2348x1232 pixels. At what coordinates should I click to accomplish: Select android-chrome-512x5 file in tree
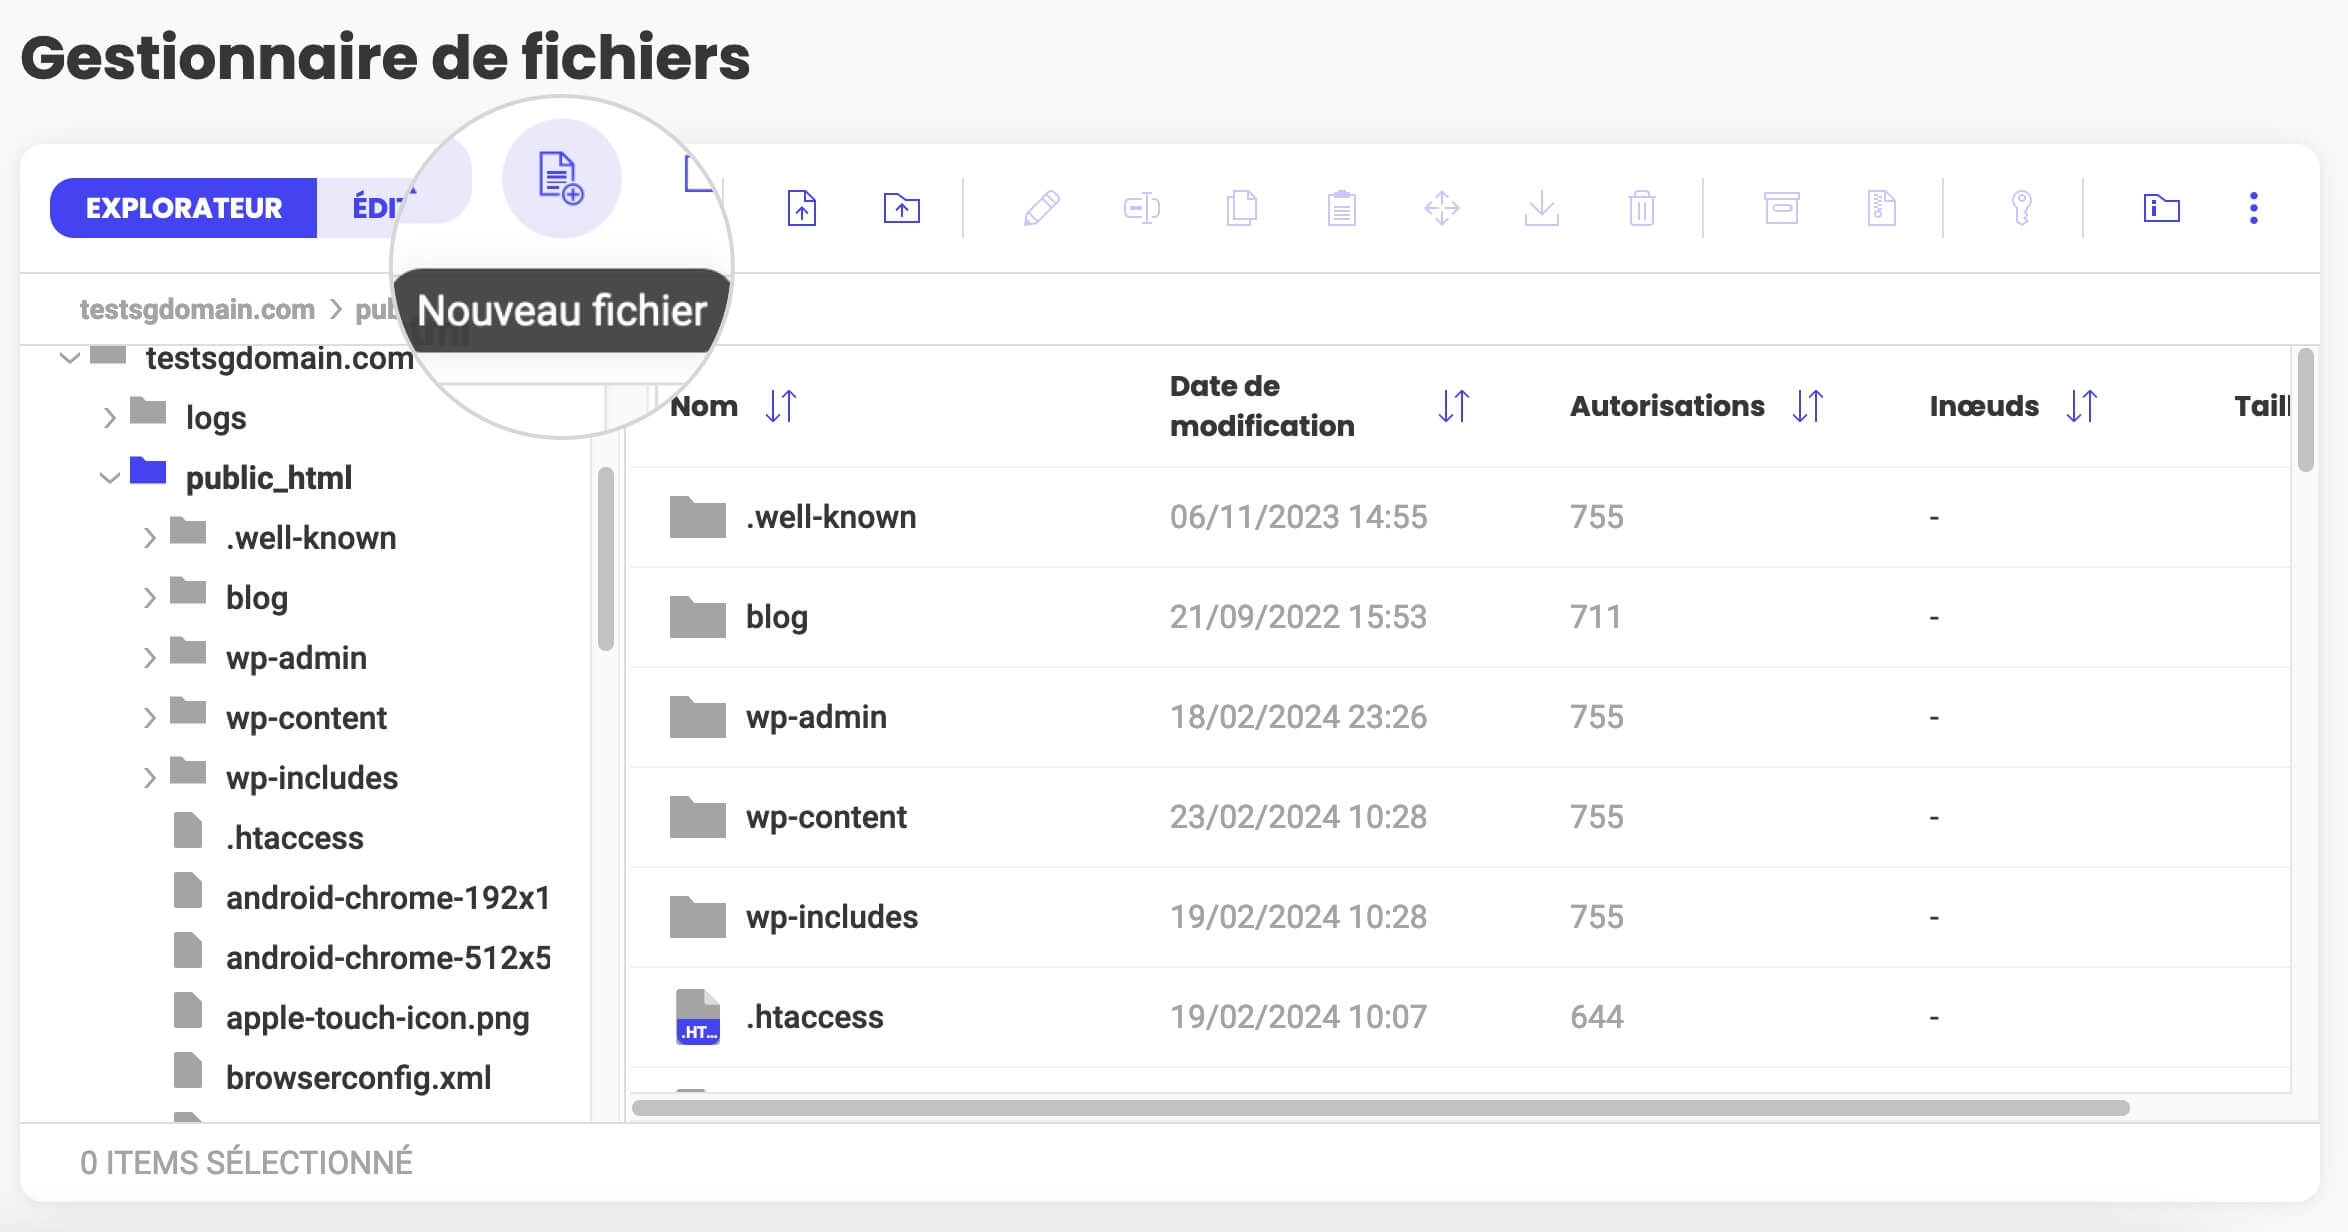(388, 958)
